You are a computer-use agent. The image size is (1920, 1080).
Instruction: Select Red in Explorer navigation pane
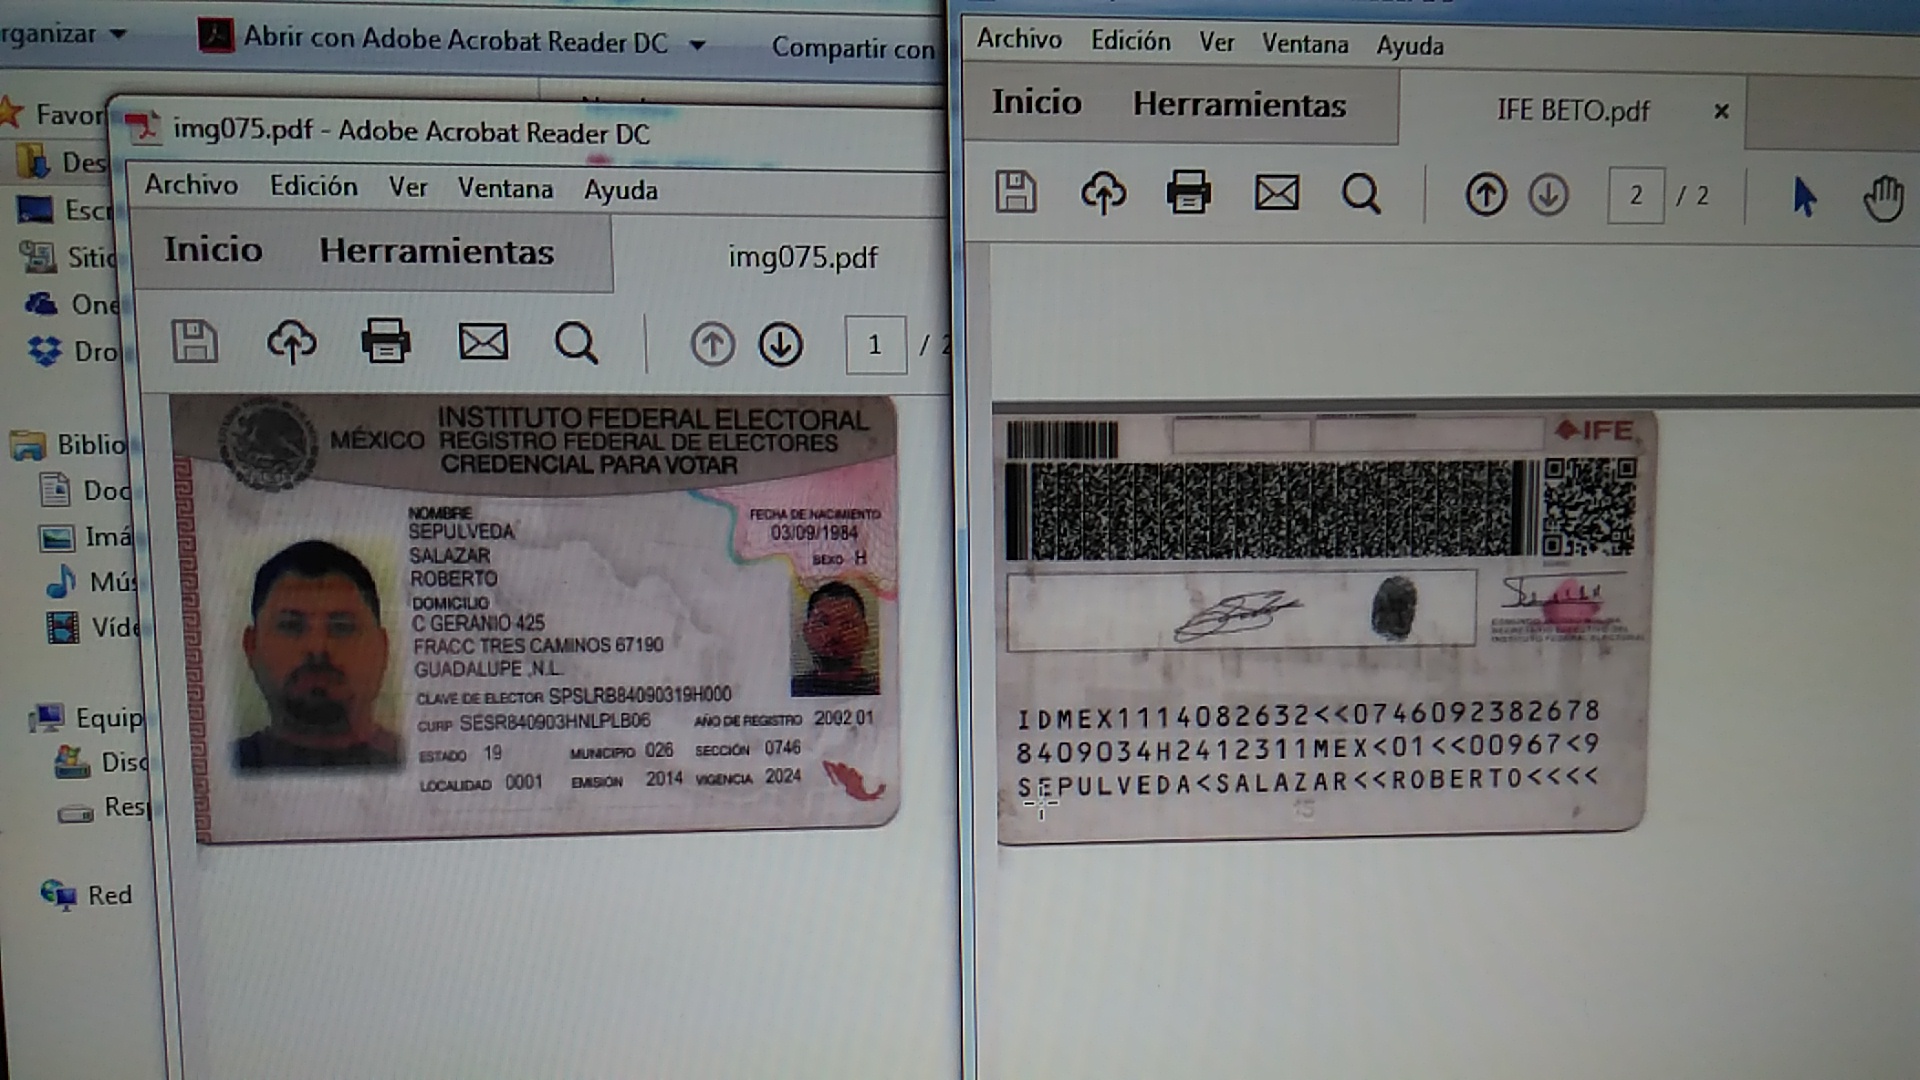click(x=109, y=895)
